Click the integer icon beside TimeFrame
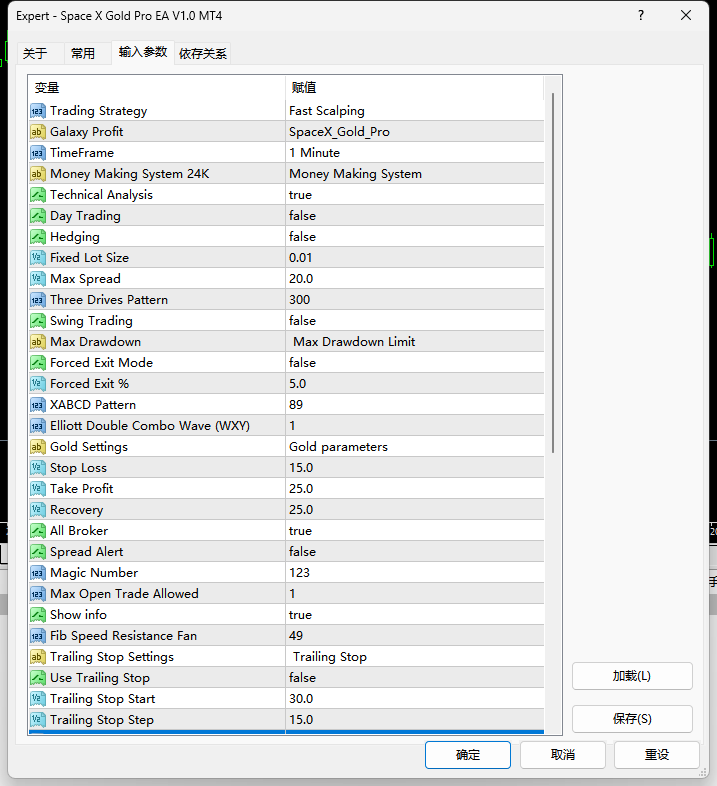 click(38, 153)
